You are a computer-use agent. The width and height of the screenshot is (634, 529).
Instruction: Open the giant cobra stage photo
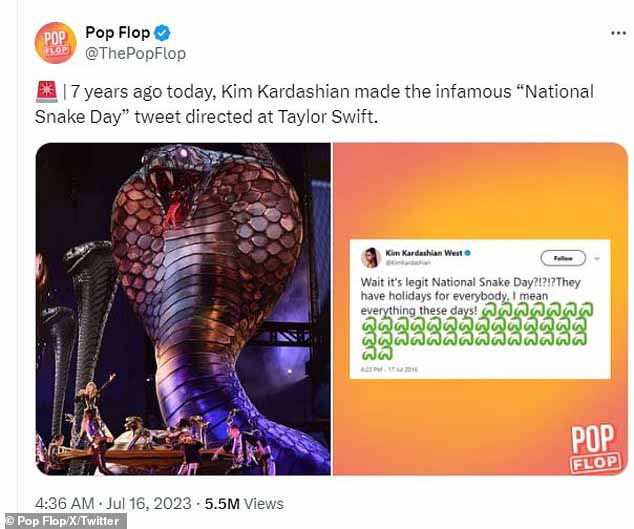pyautogui.click(x=183, y=309)
